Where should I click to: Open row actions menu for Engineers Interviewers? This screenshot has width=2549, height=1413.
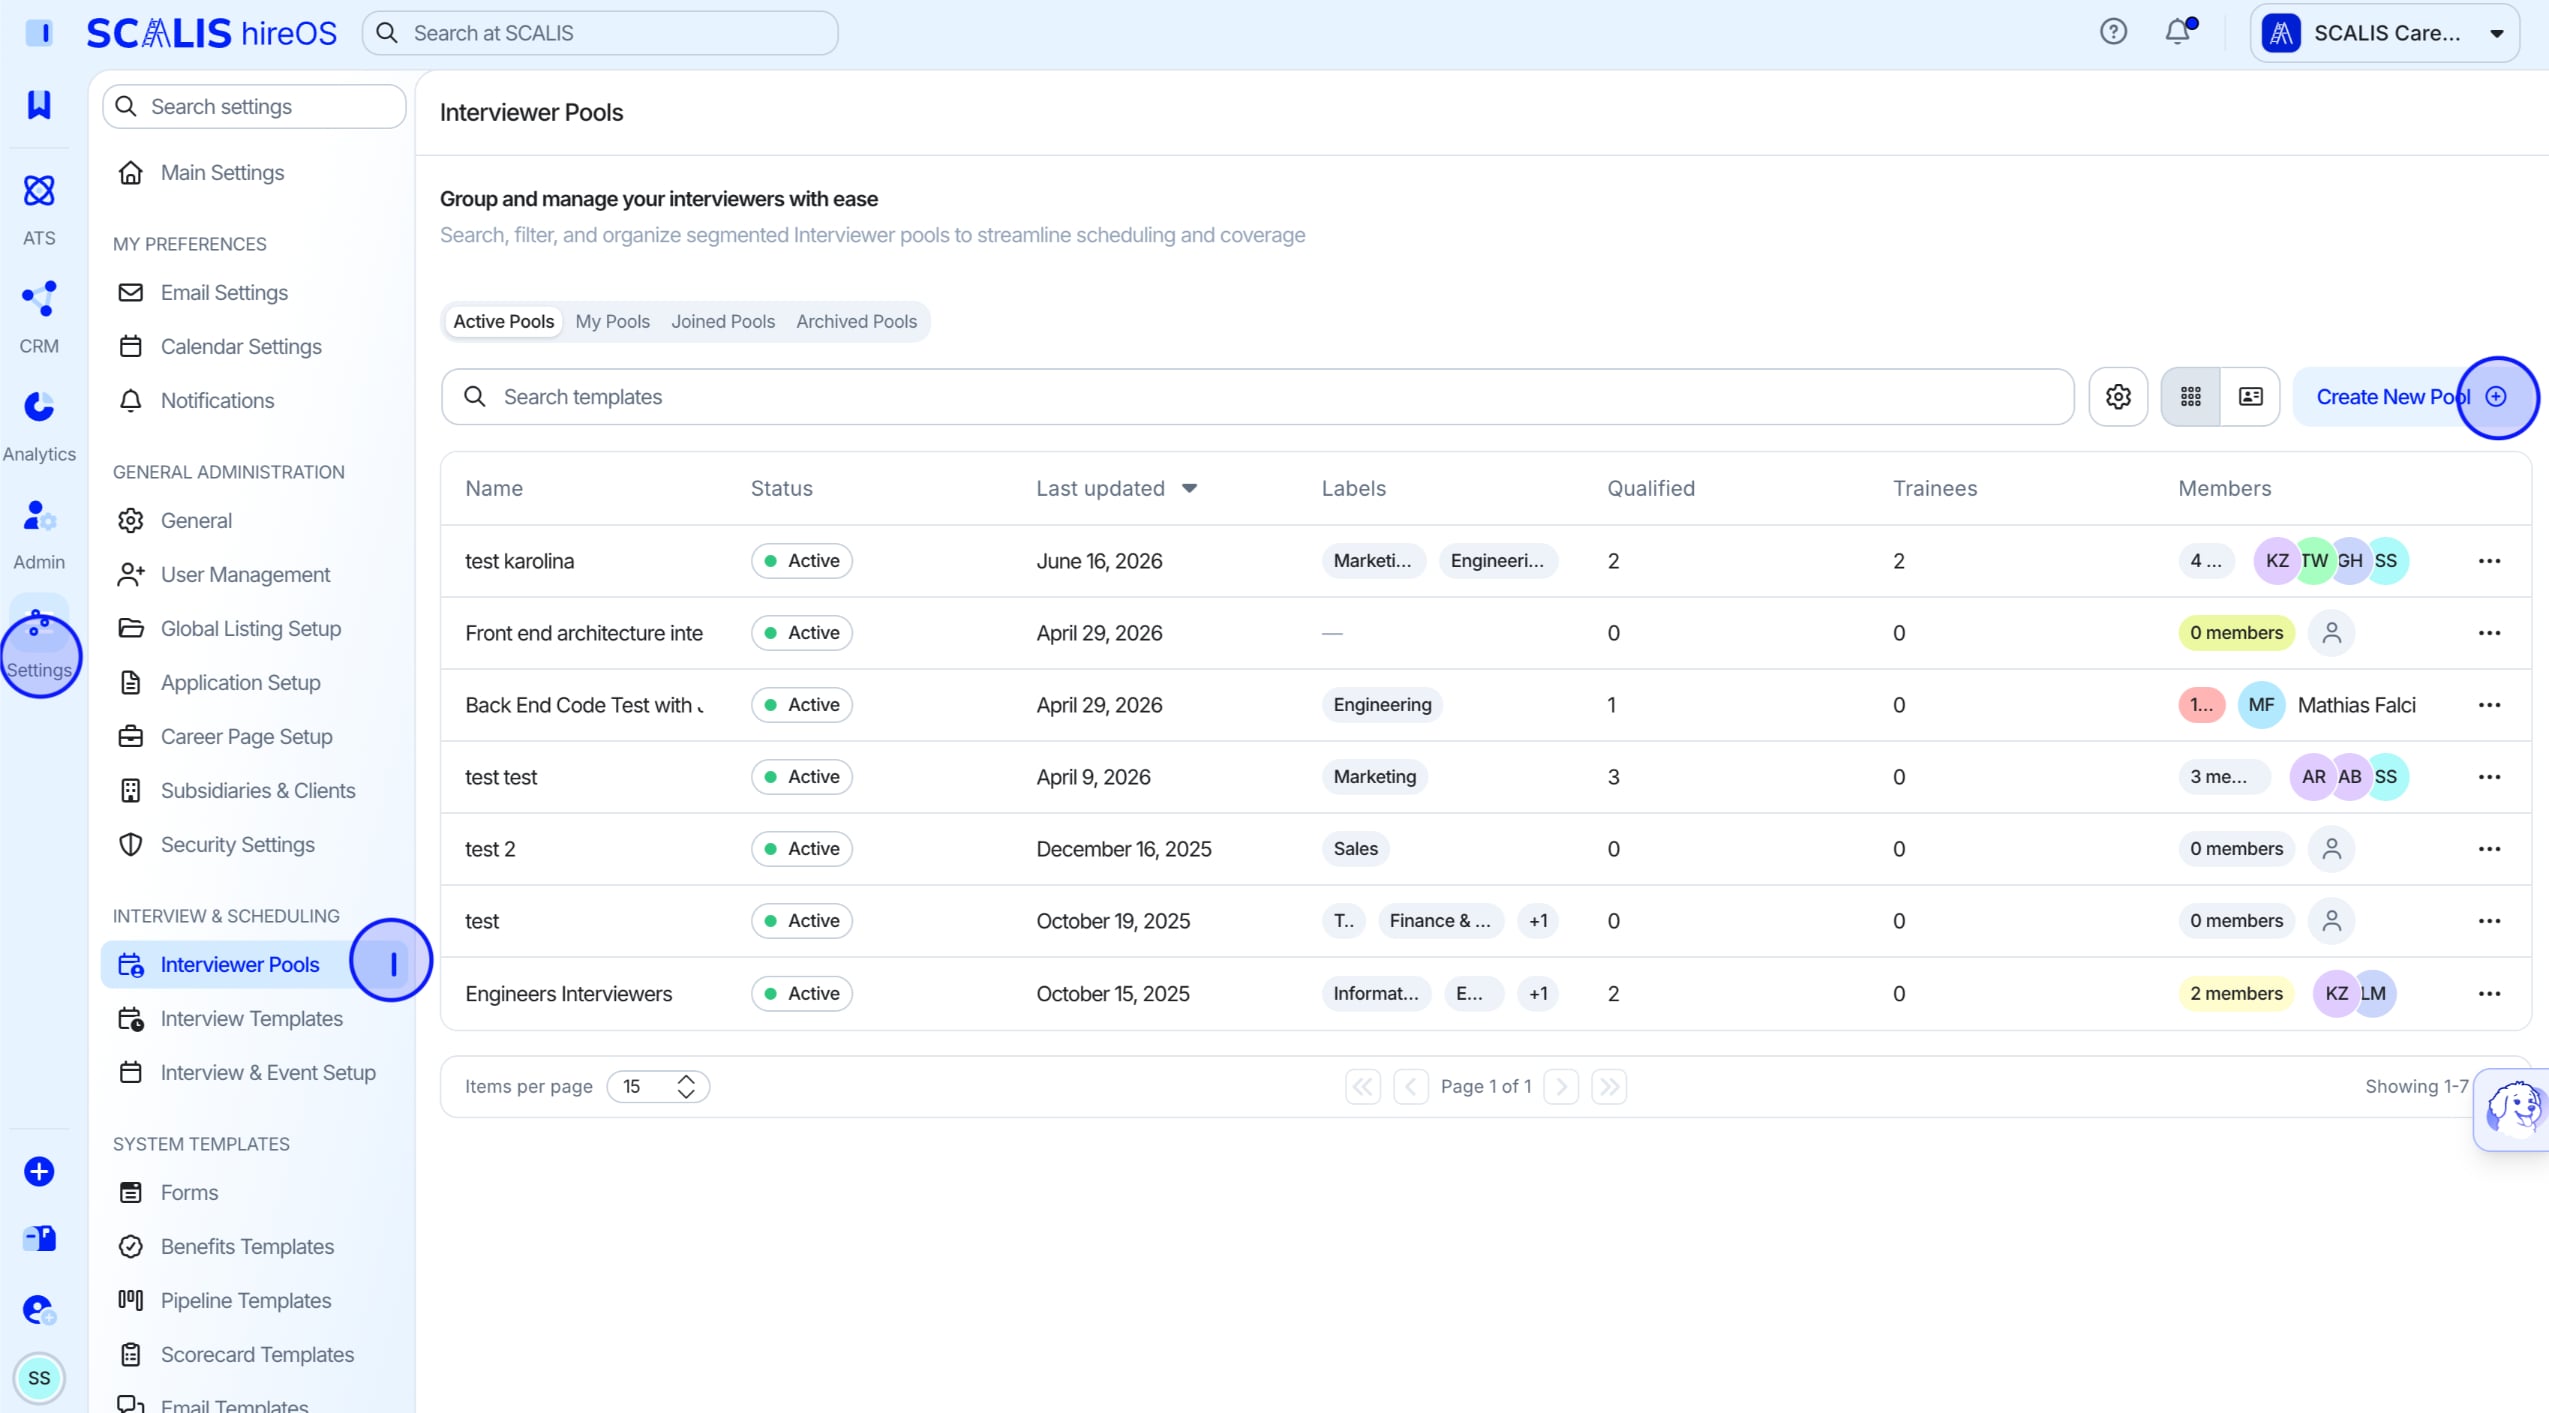point(2489,994)
